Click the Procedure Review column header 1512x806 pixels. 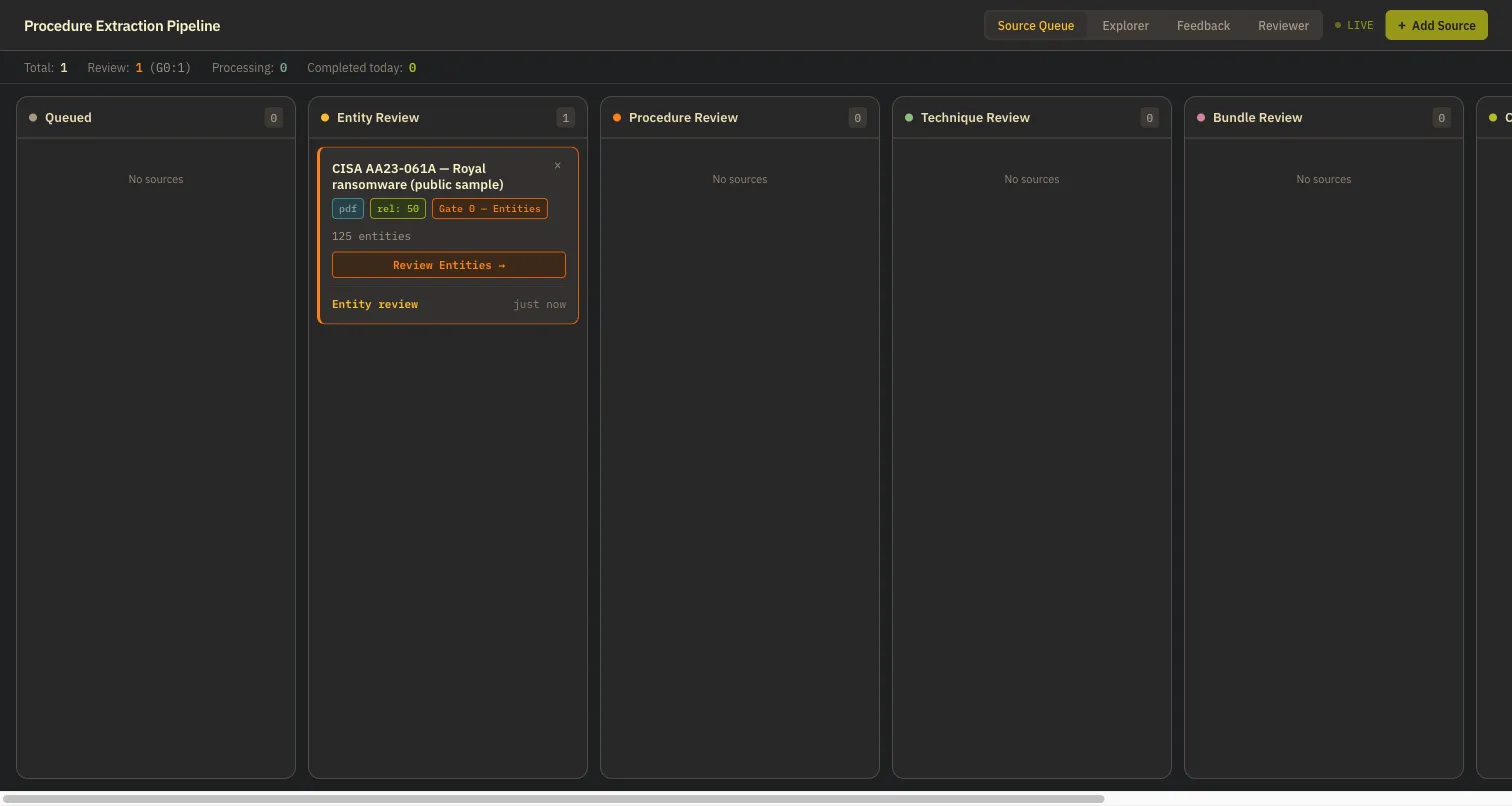pyautogui.click(x=740, y=118)
